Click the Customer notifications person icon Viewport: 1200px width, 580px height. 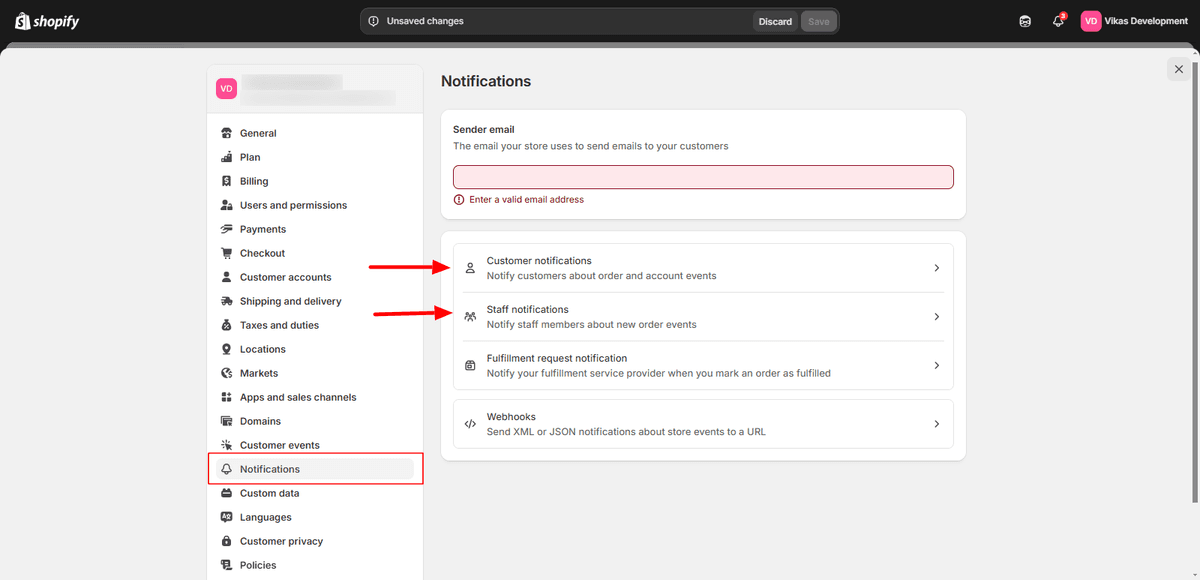point(470,268)
